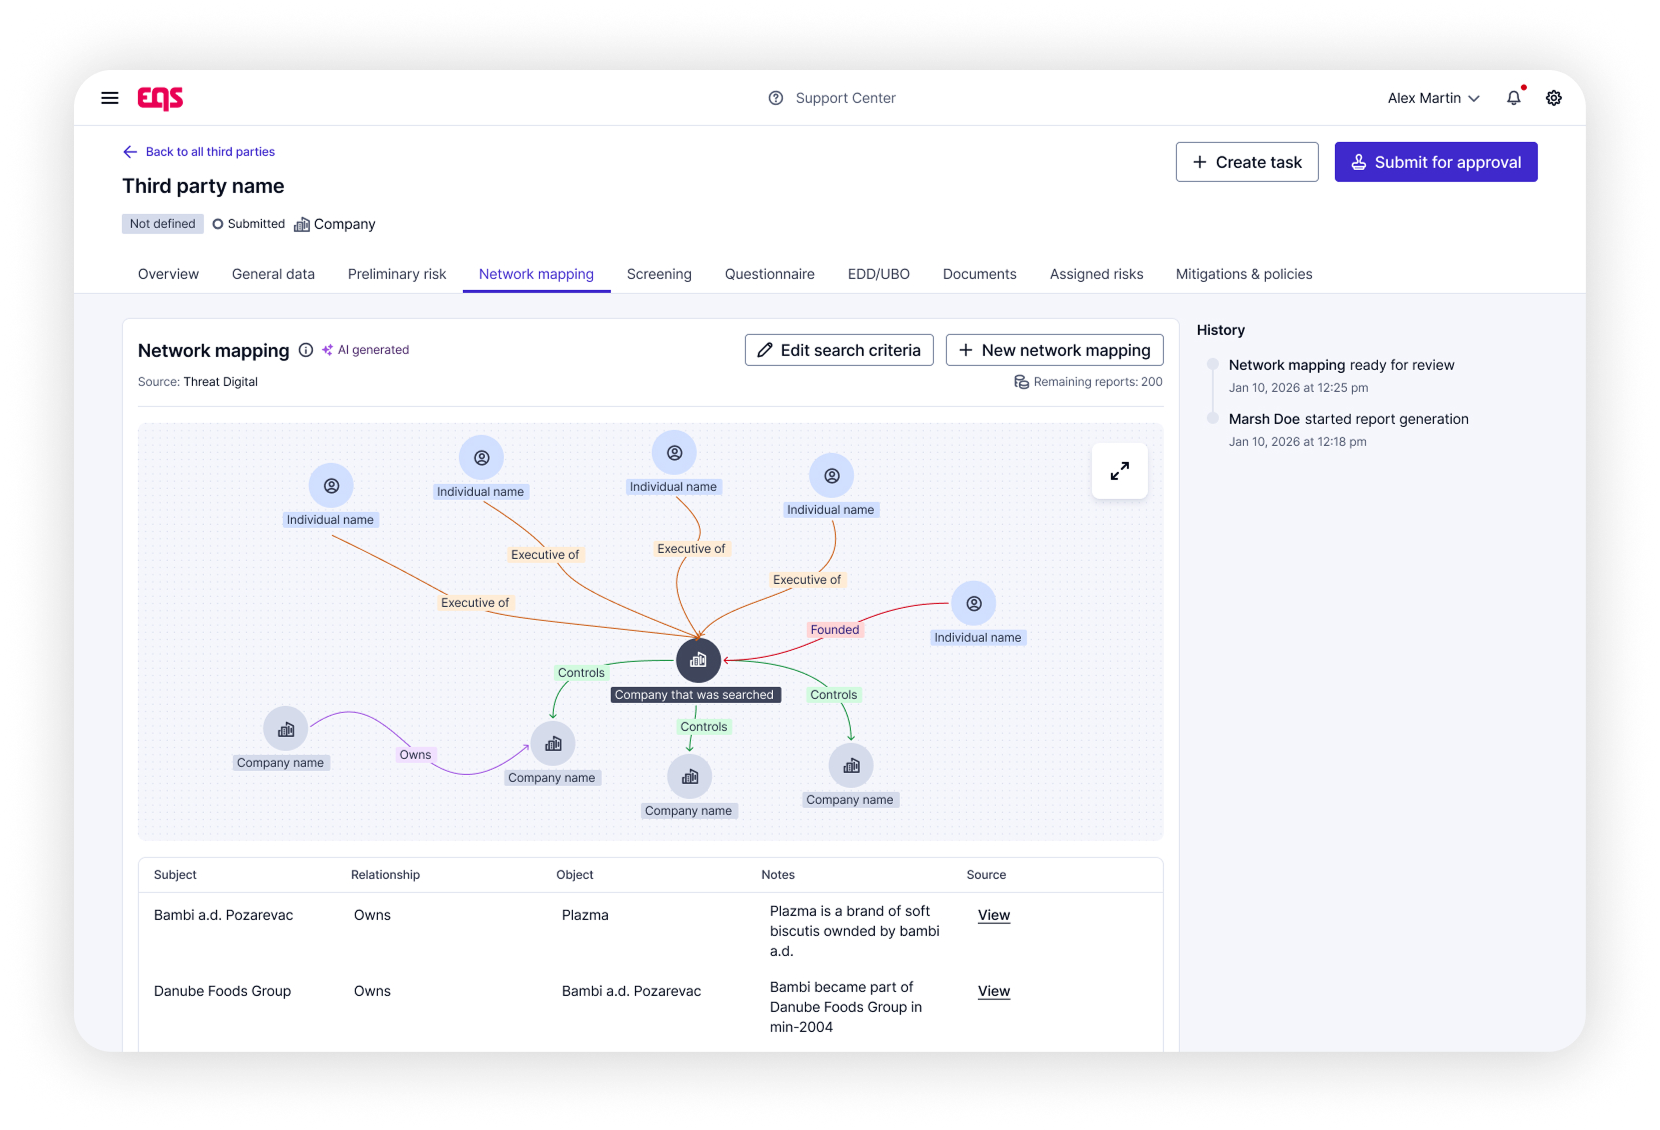Click the Founded relationship label
Viewport: 1660px width, 1130px height.
point(835,630)
